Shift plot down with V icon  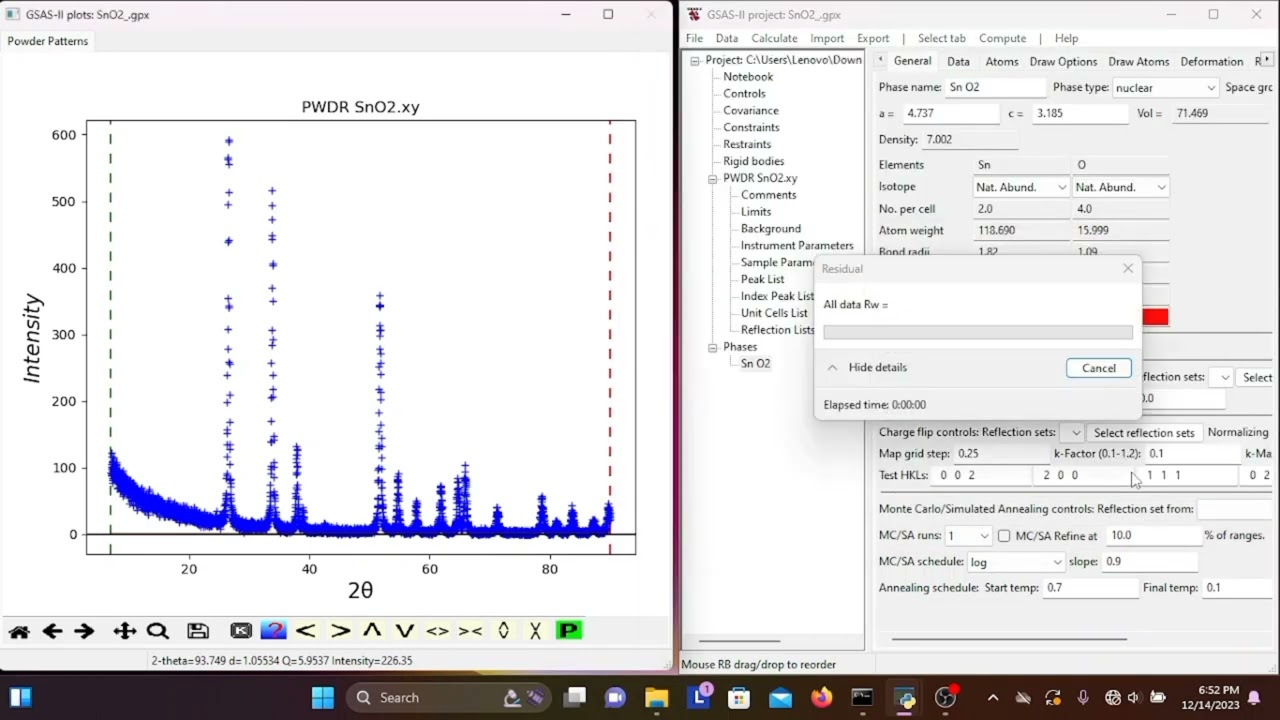point(404,631)
